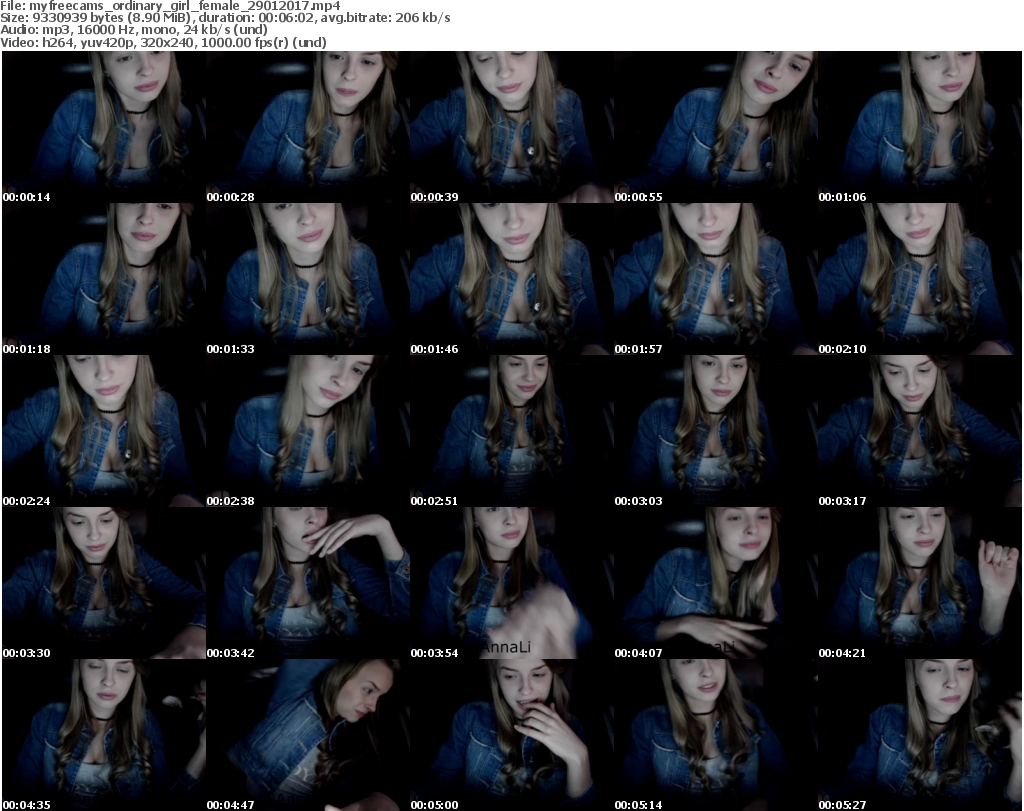Image resolution: width=1024 pixels, height=811 pixels.
Task: Click the Size and duration info line
Action: point(225,18)
